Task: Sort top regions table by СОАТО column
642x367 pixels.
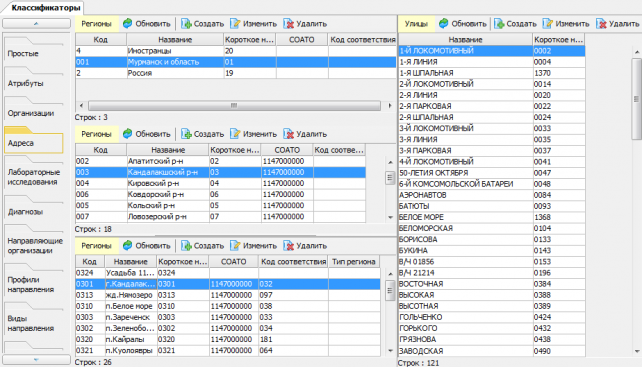Action: tap(302, 40)
